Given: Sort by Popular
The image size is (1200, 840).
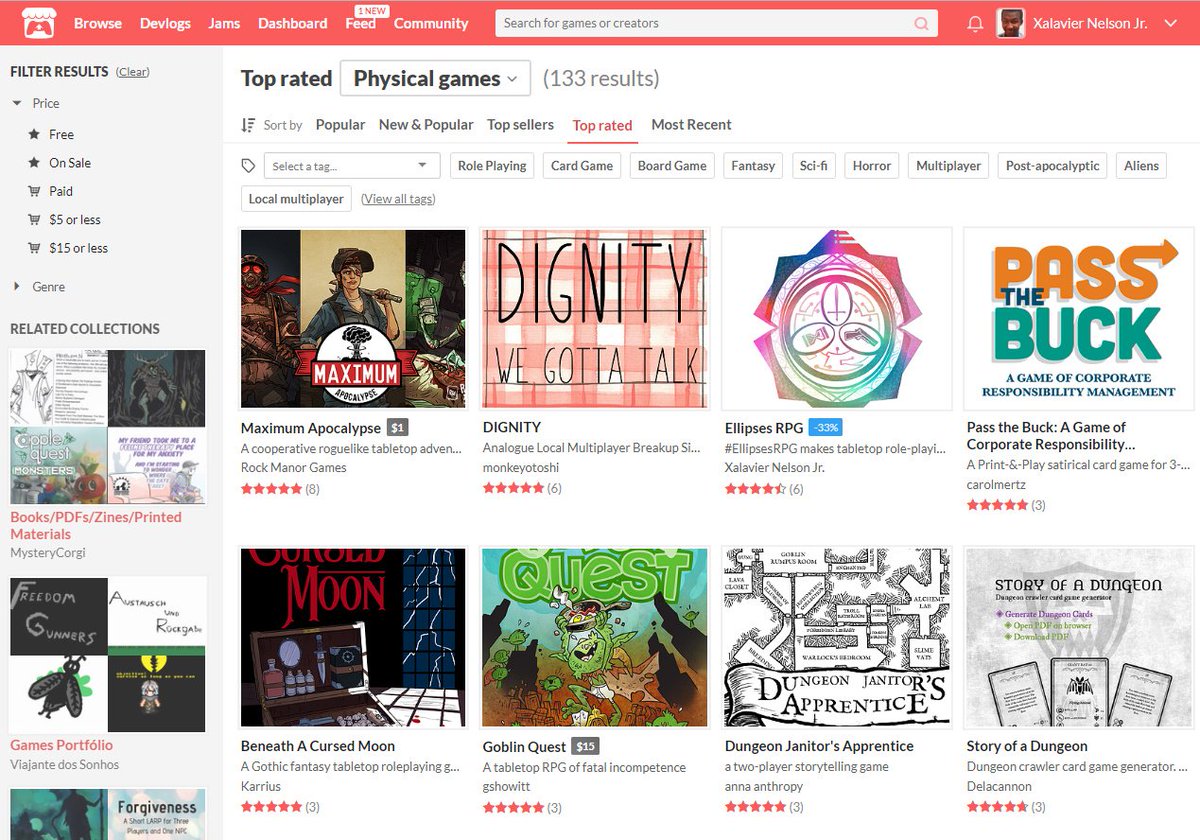Looking at the screenshot, I should (340, 124).
